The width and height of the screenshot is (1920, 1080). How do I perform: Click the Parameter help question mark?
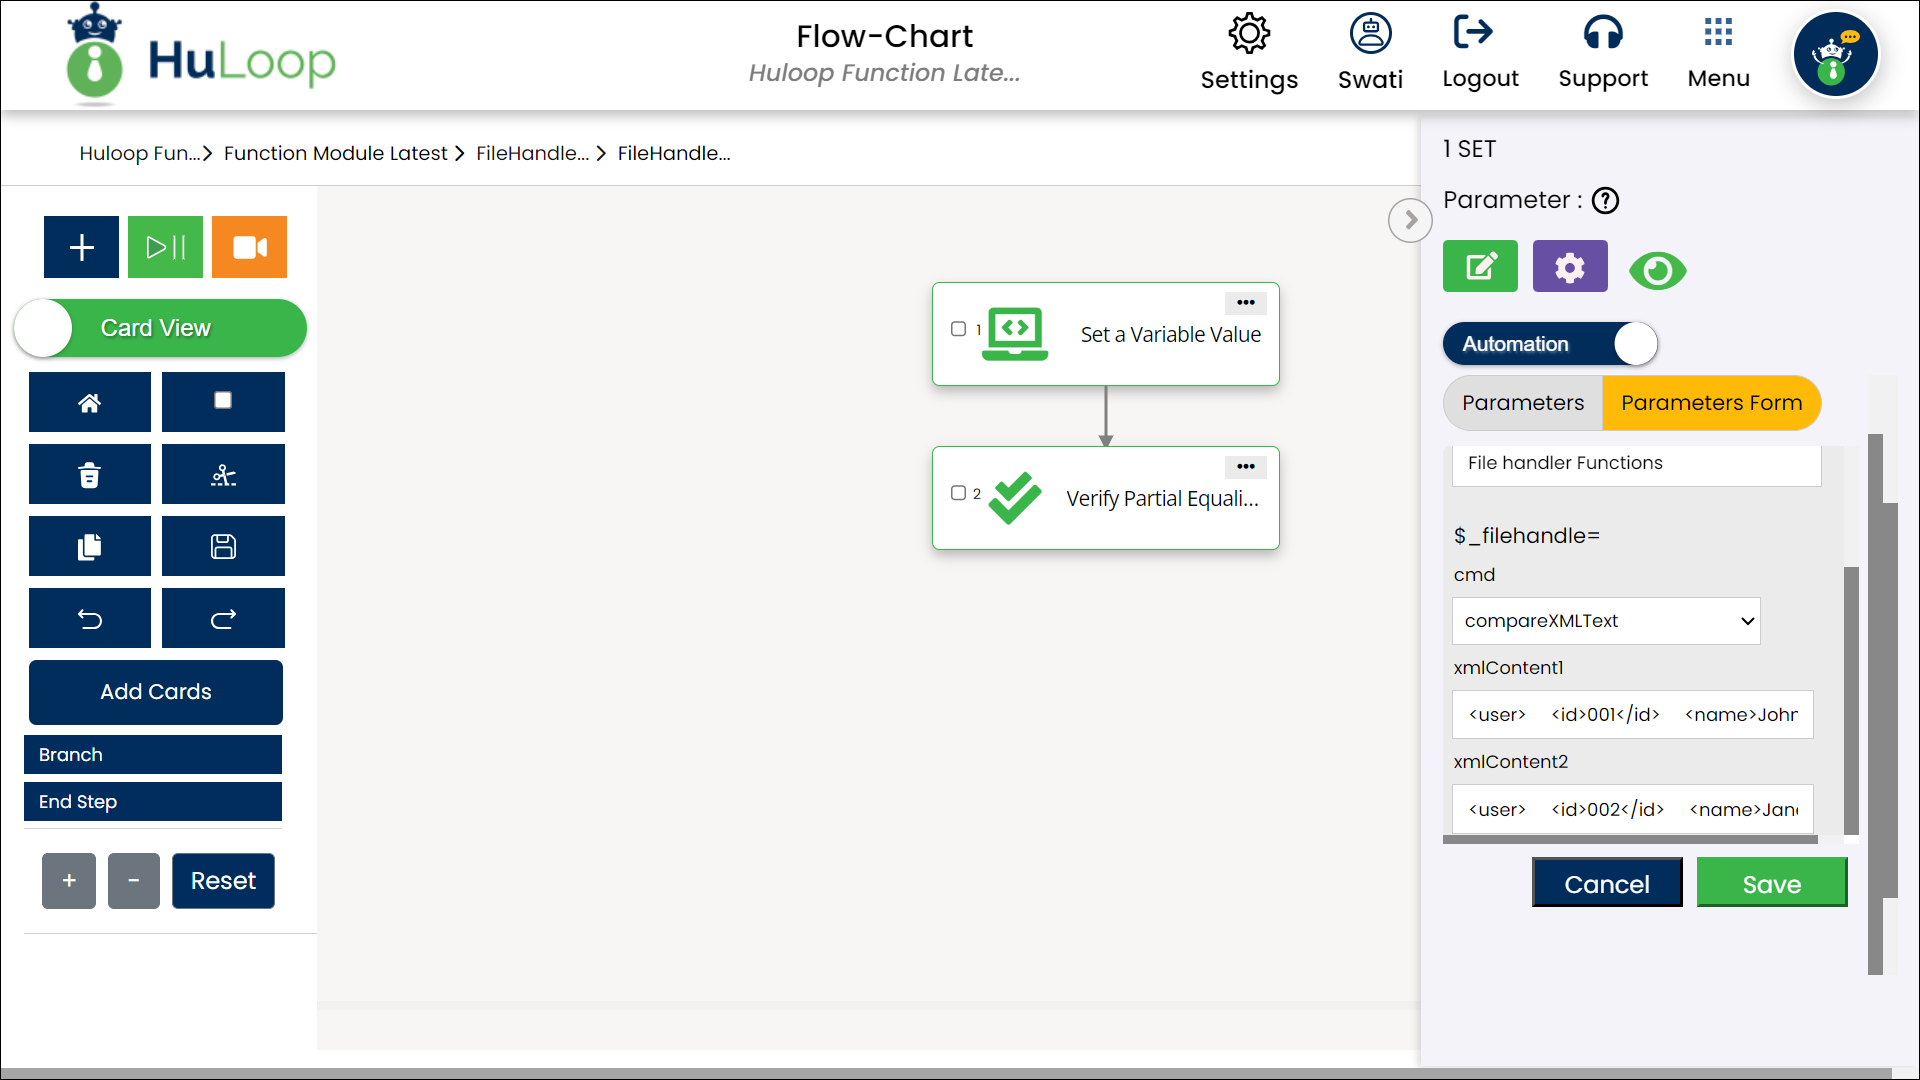pos(1605,200)
